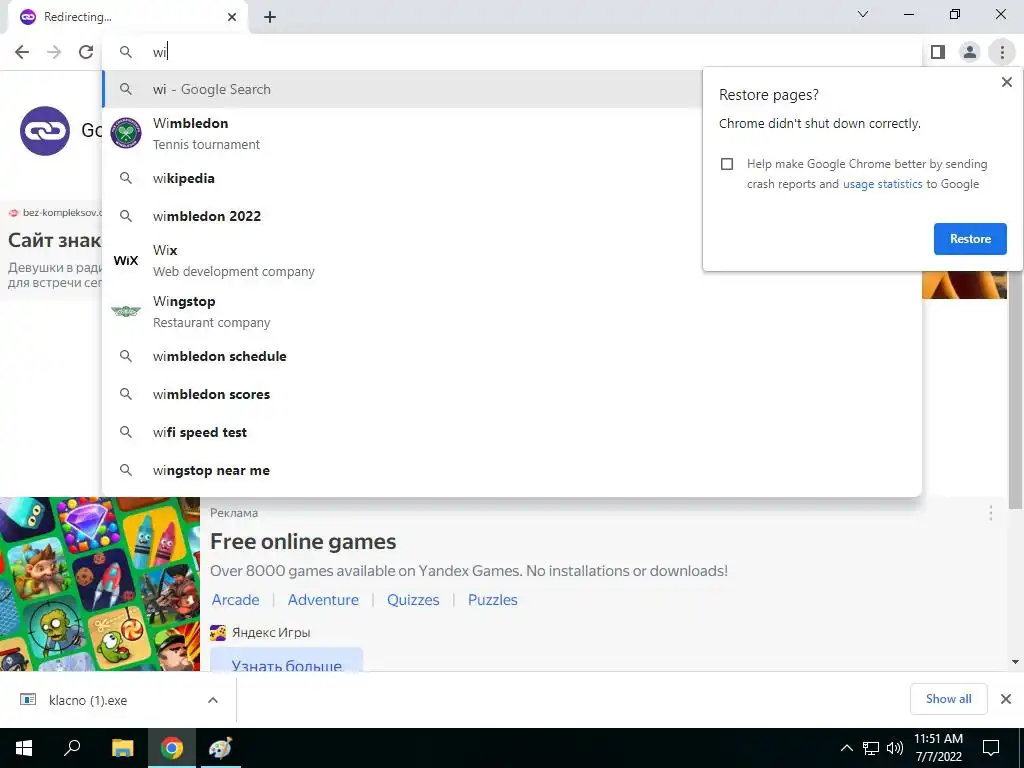The height and width of the screenshot is (768, 1024).
Task: Click the Paint taskbar icon
Action: (220, 748)
